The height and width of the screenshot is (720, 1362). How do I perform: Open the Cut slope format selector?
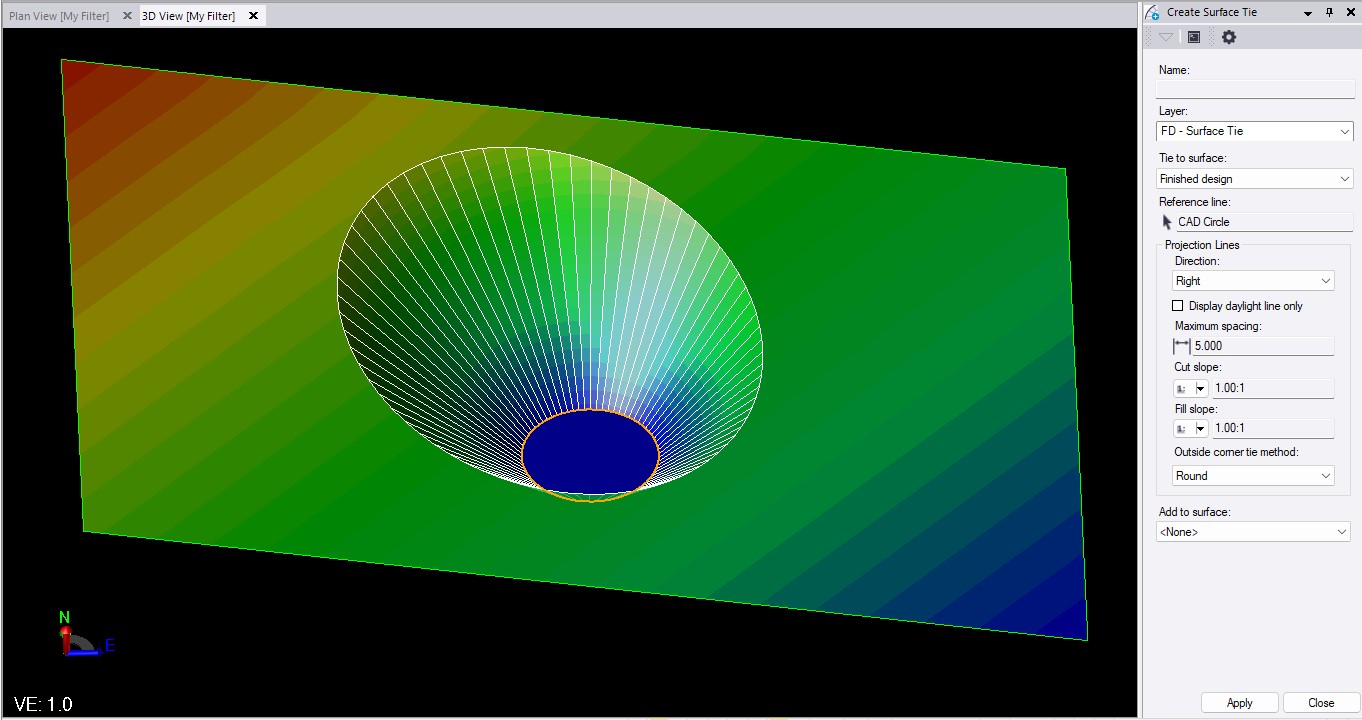(x=1191, y=388)
